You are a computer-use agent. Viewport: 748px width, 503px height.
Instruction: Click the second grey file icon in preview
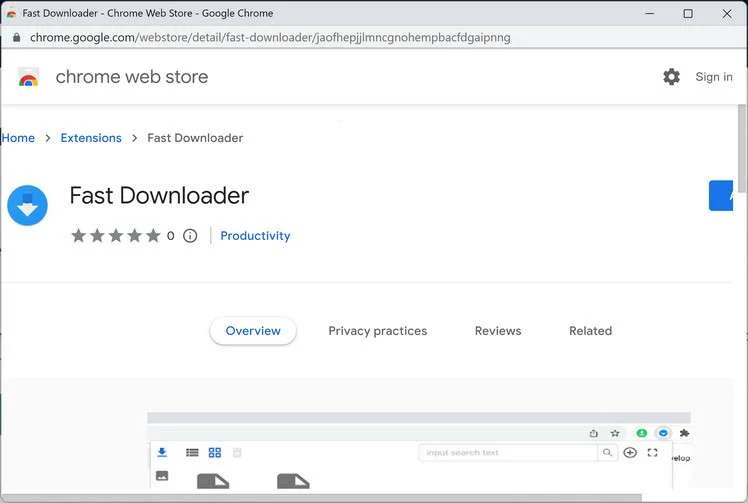293,481
